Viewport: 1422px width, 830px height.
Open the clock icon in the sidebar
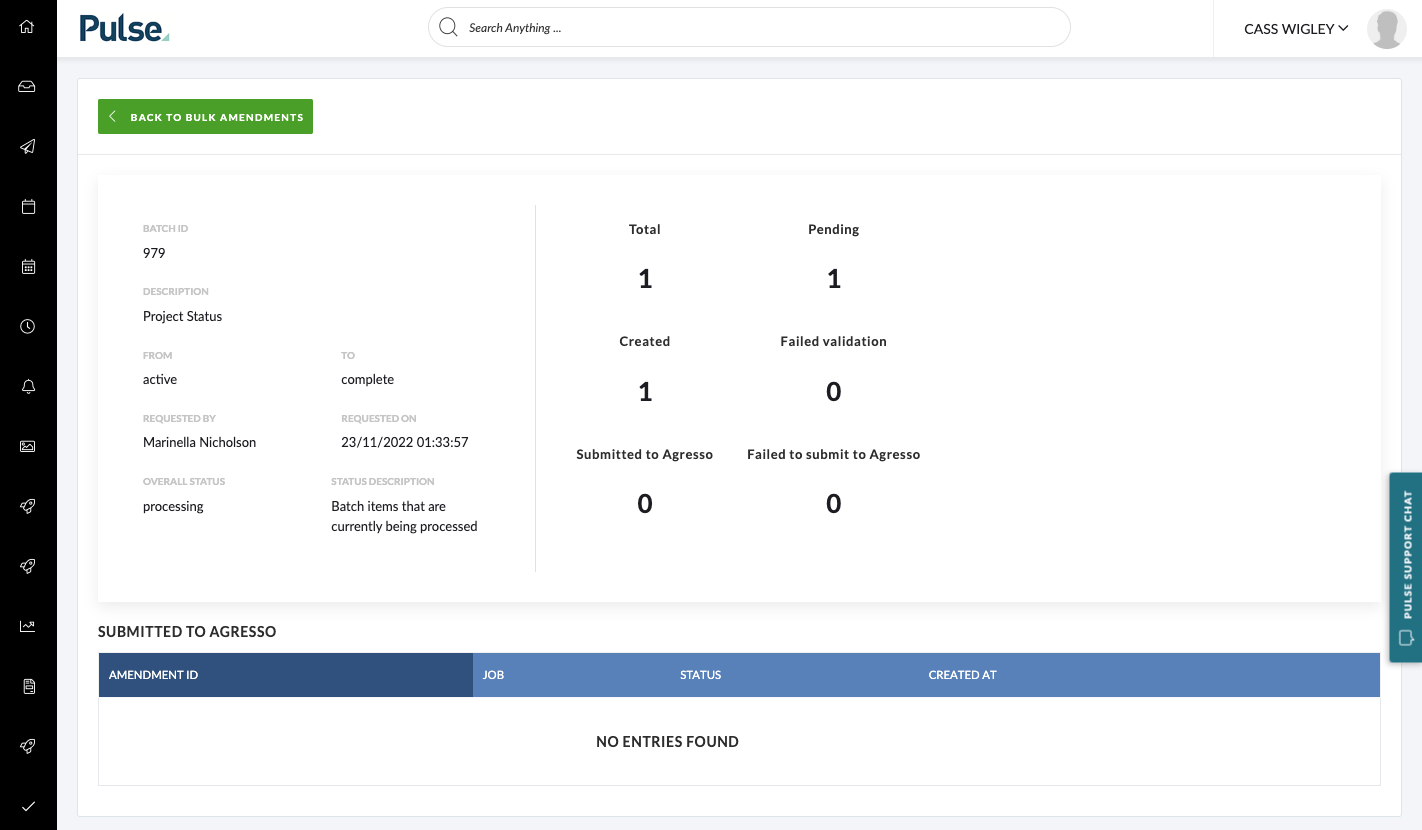(28, 326)
